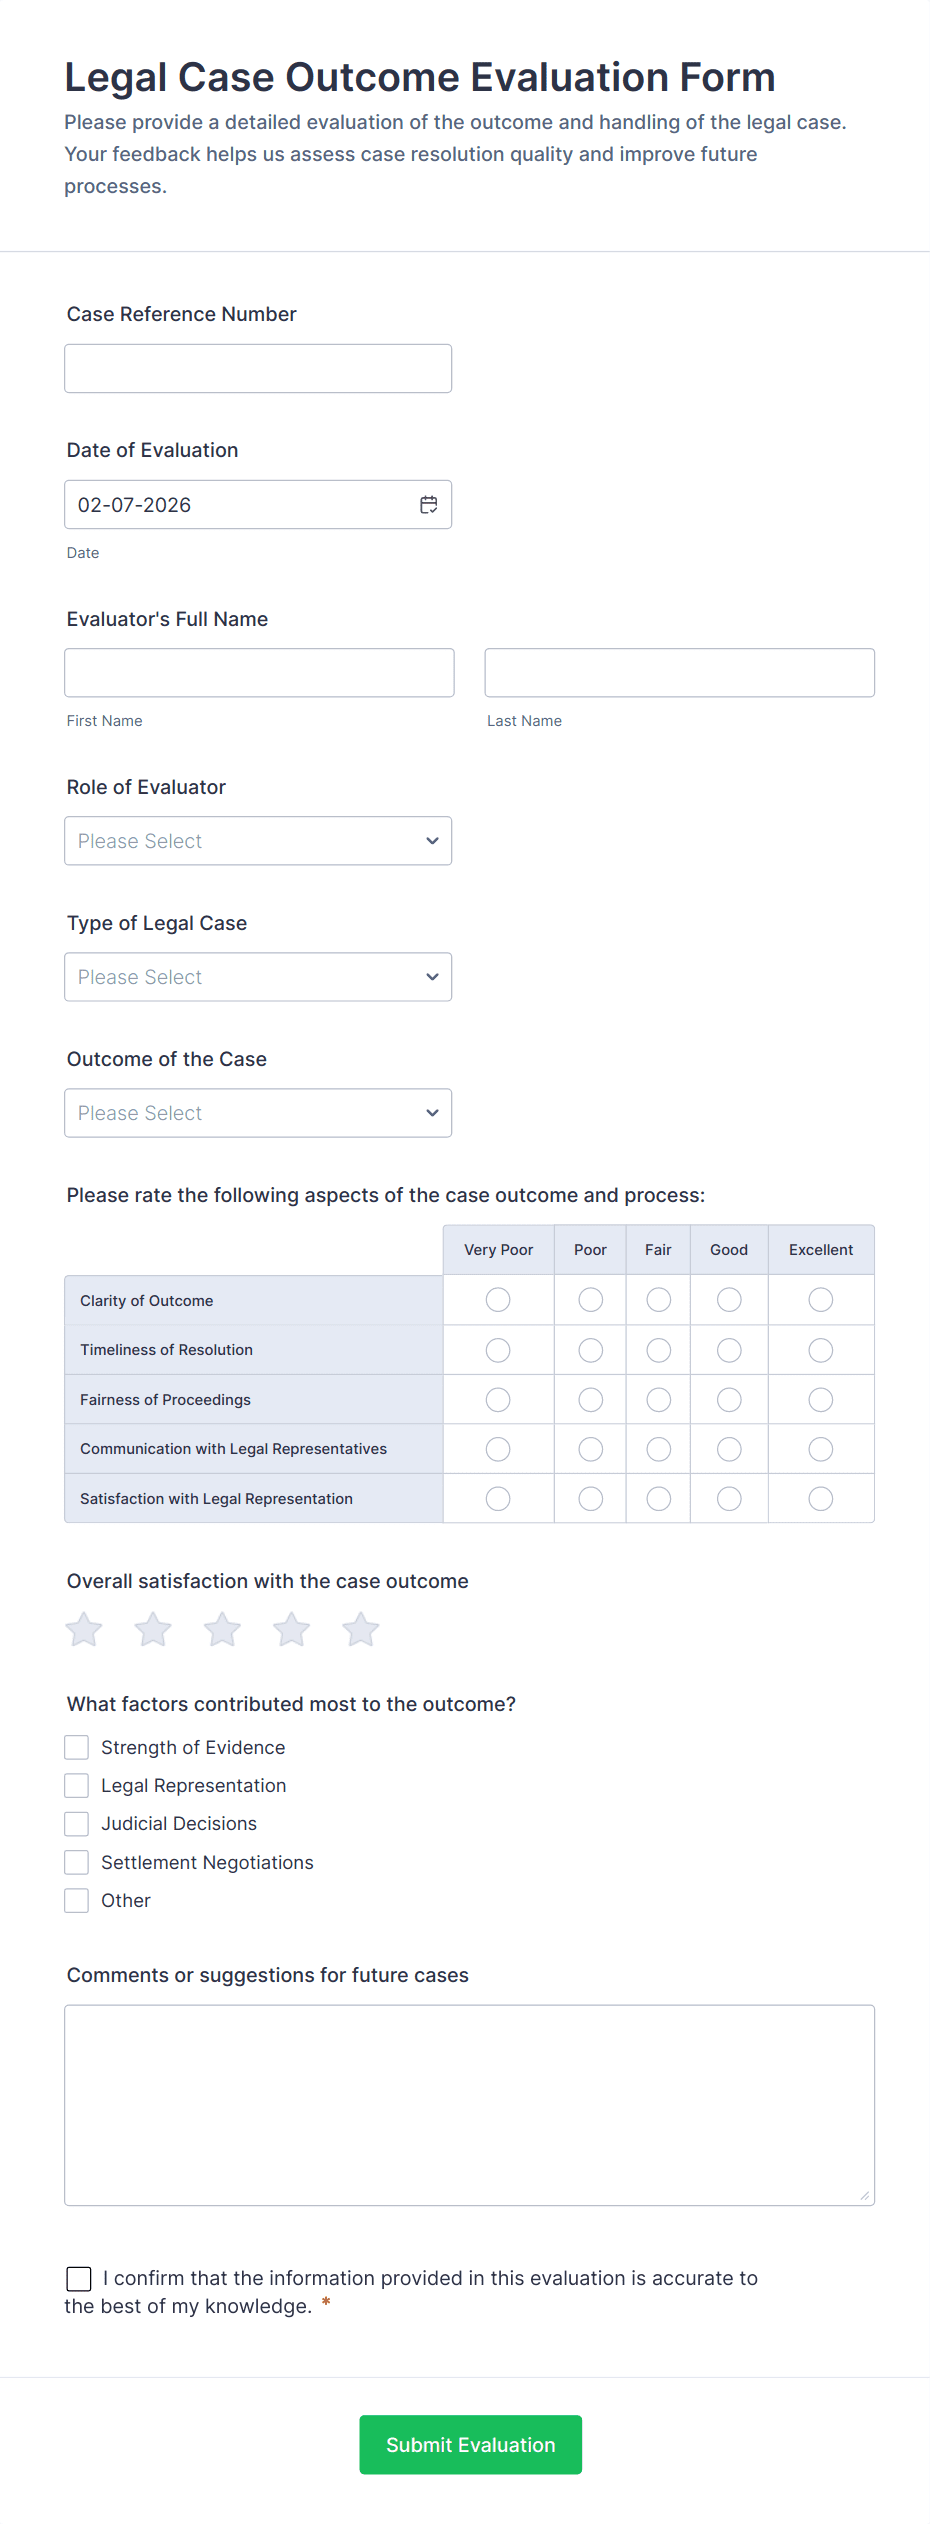
Task: Open the calendar date picker icon
Action: 429,505
